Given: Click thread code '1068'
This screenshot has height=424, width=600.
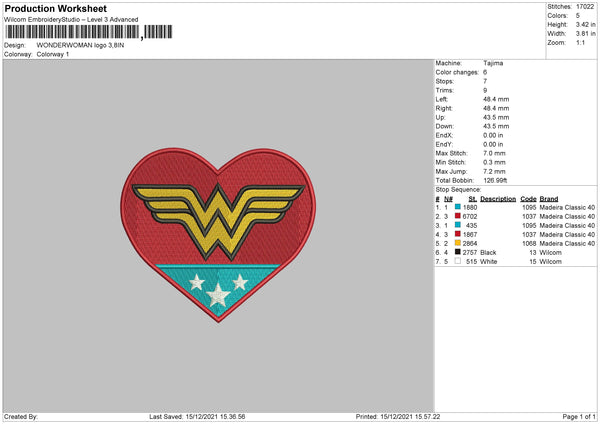Looking at the screenshot, I should tap(529, 243).
